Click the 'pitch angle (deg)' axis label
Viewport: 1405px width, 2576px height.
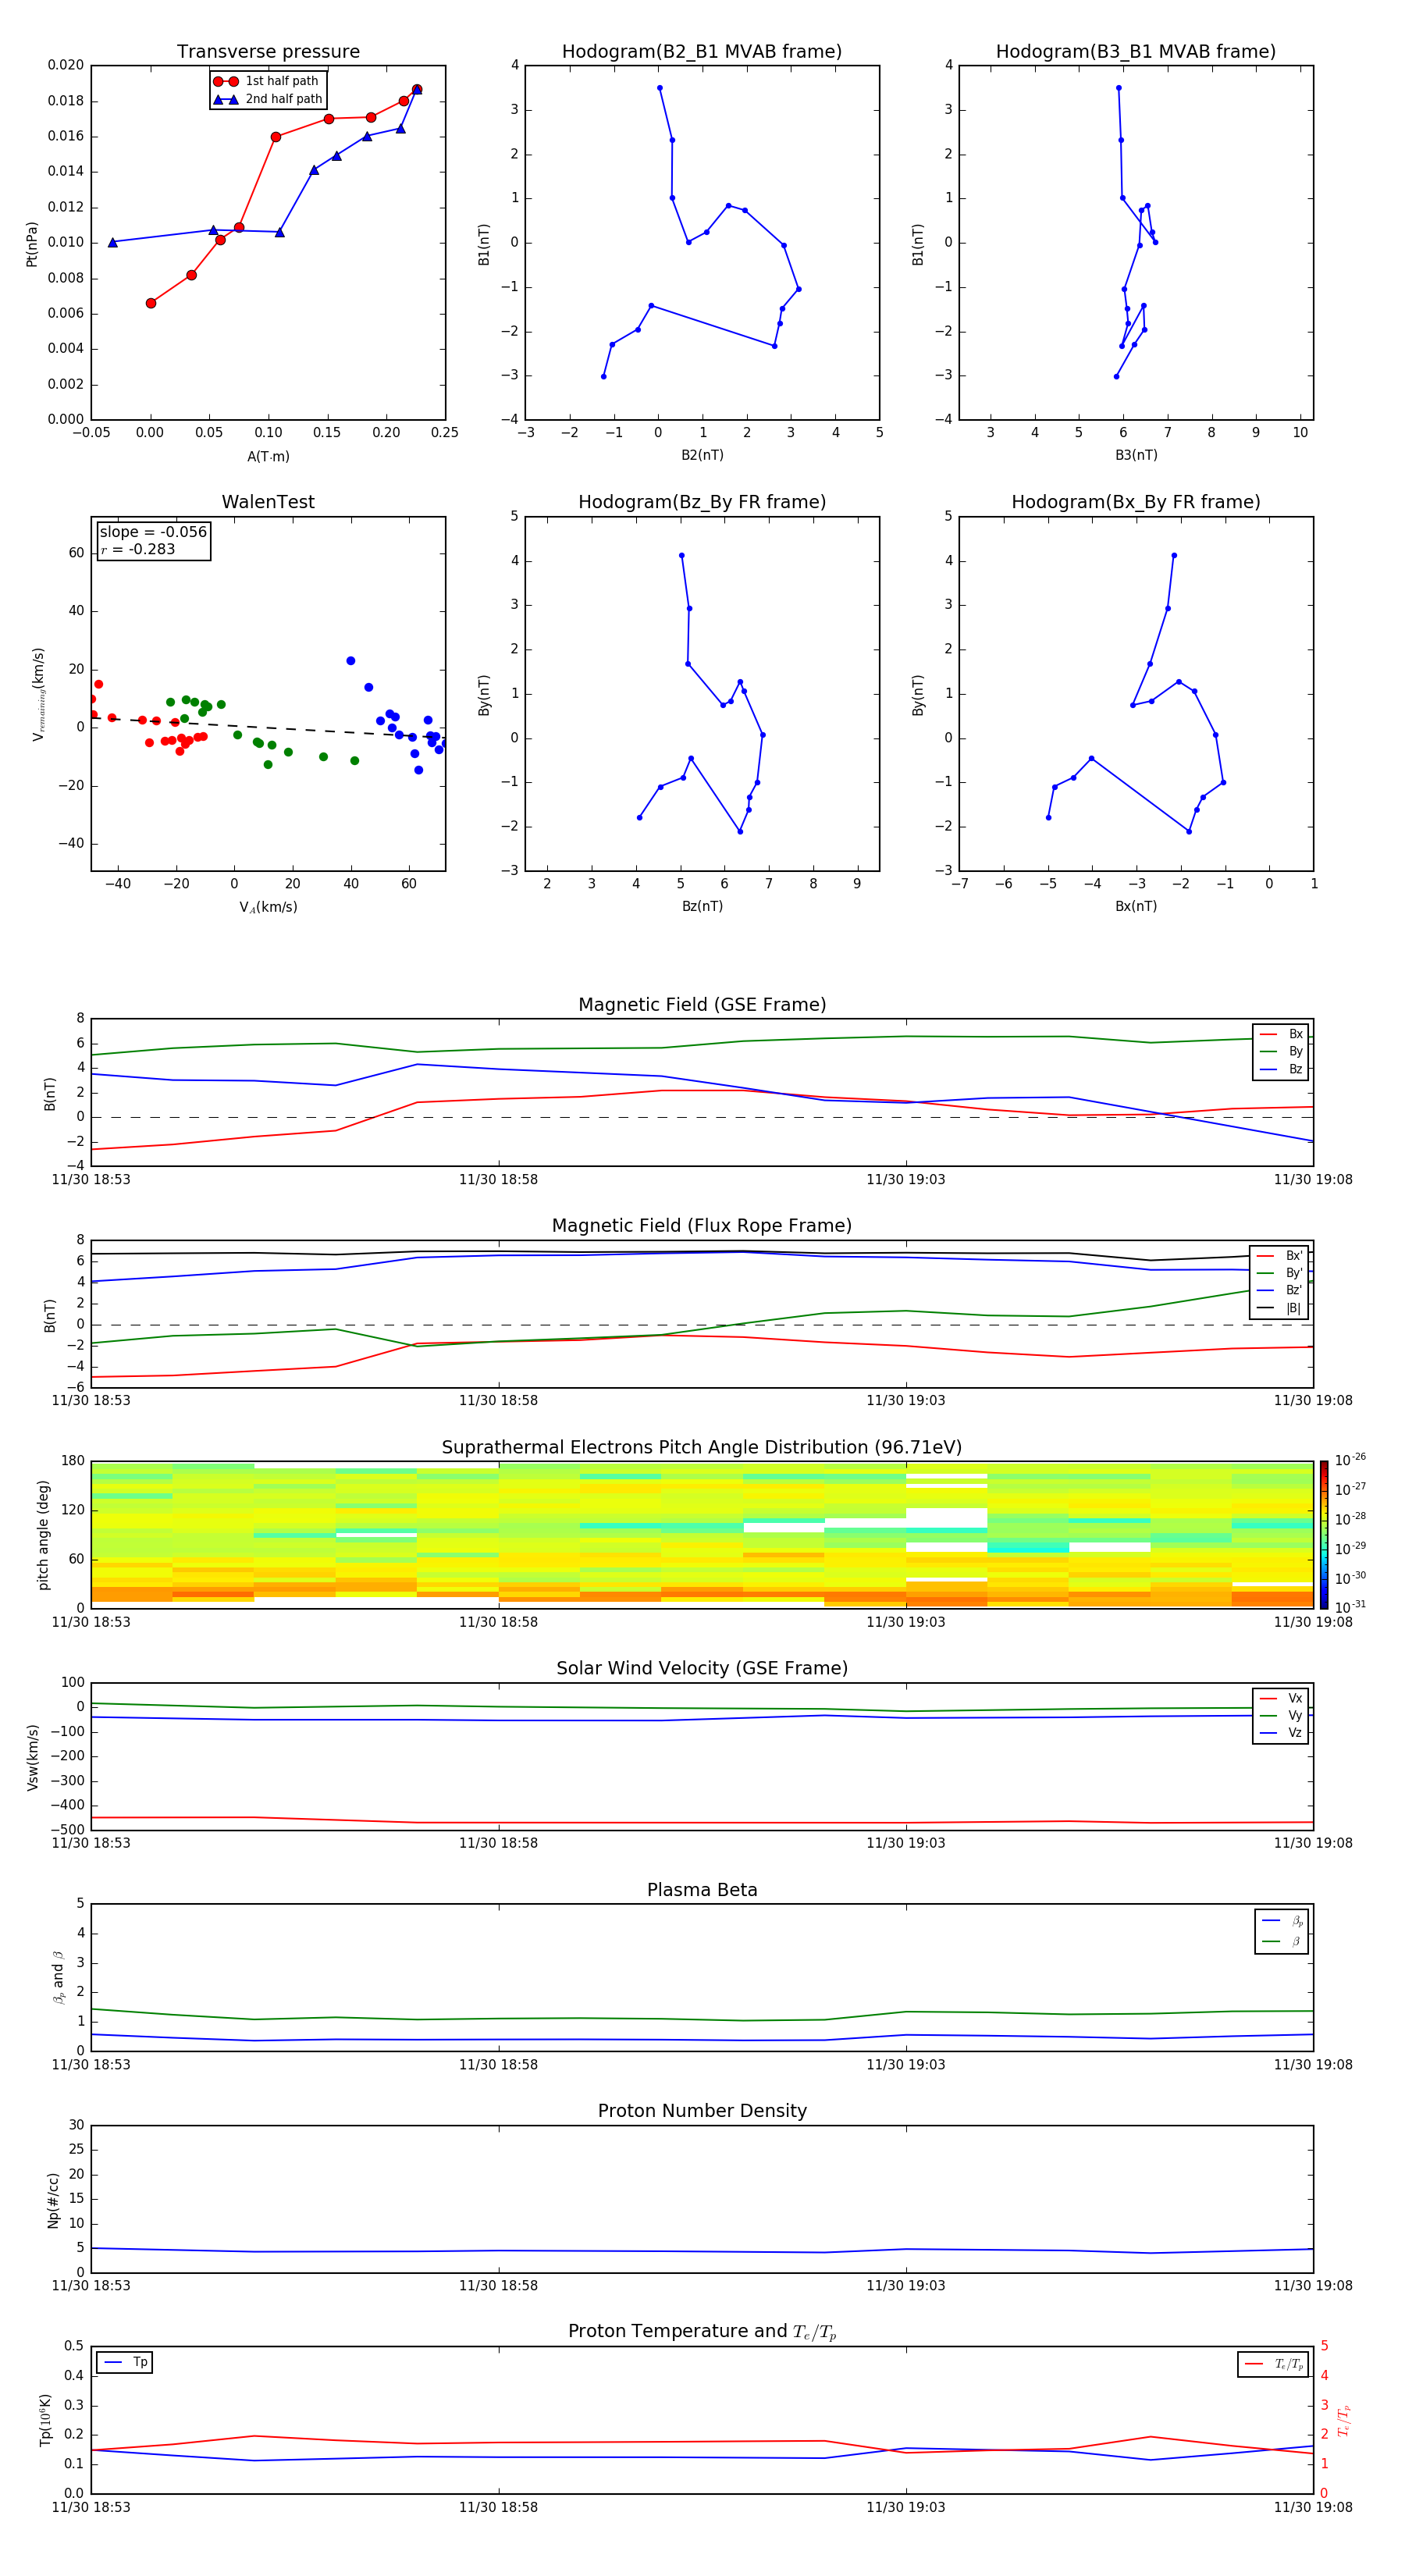point(43,1535)
